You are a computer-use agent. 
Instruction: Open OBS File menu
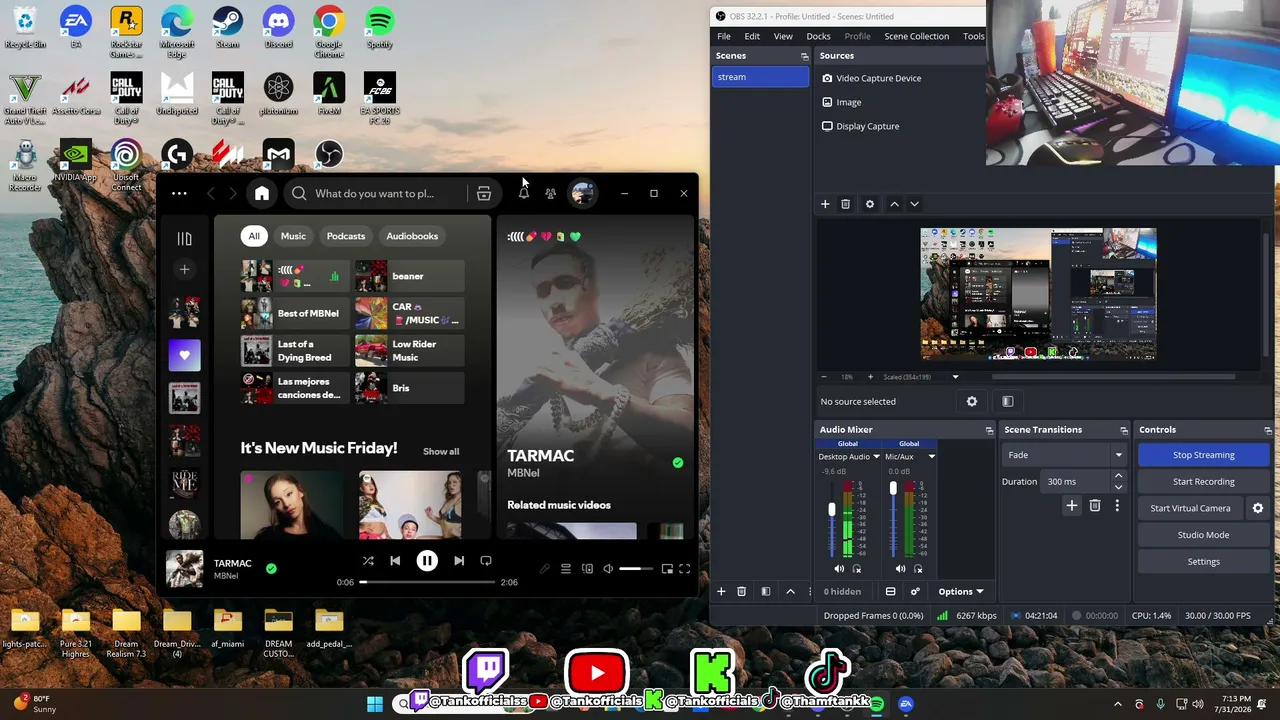click(x=724, y=36)
